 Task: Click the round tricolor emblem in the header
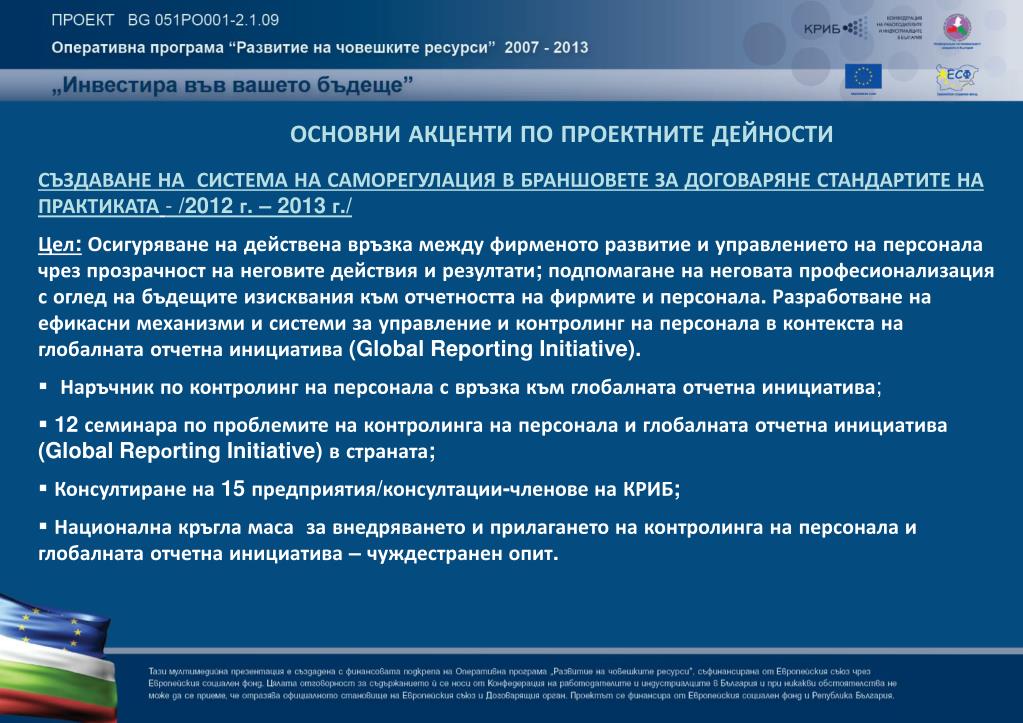957,30
